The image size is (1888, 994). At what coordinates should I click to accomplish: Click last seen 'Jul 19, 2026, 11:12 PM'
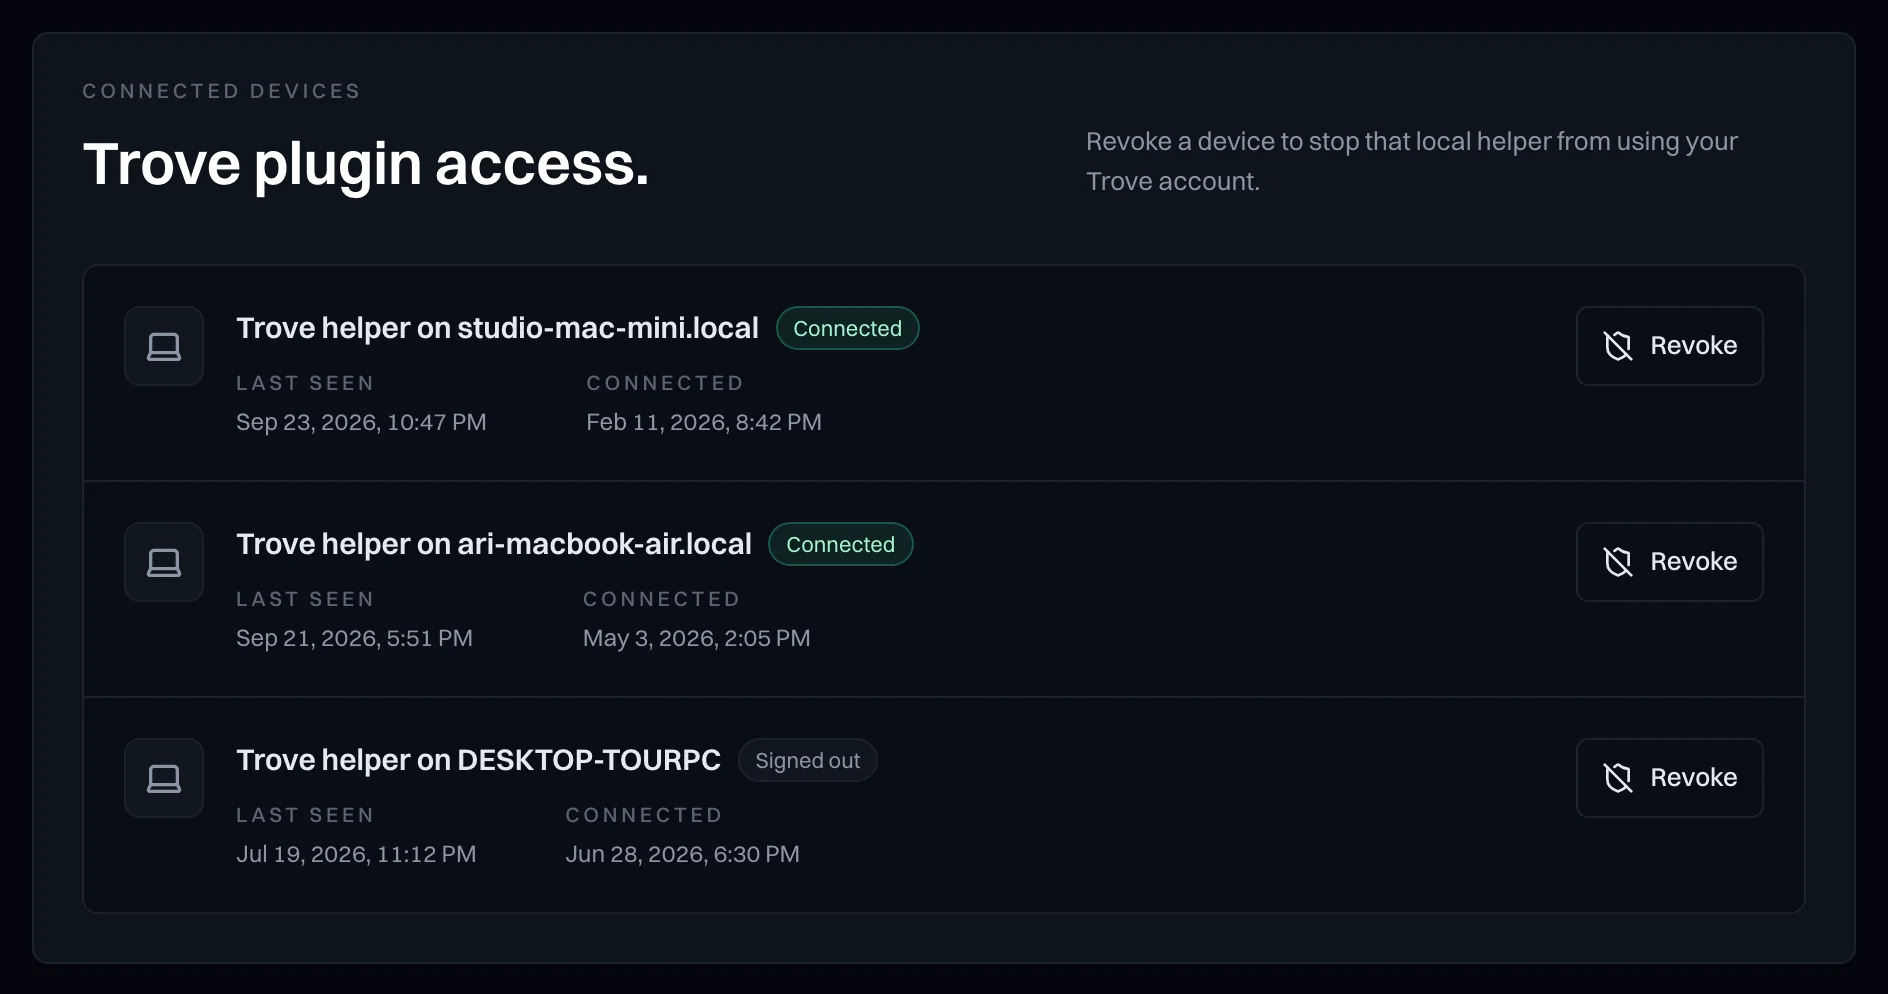point(356,854)
